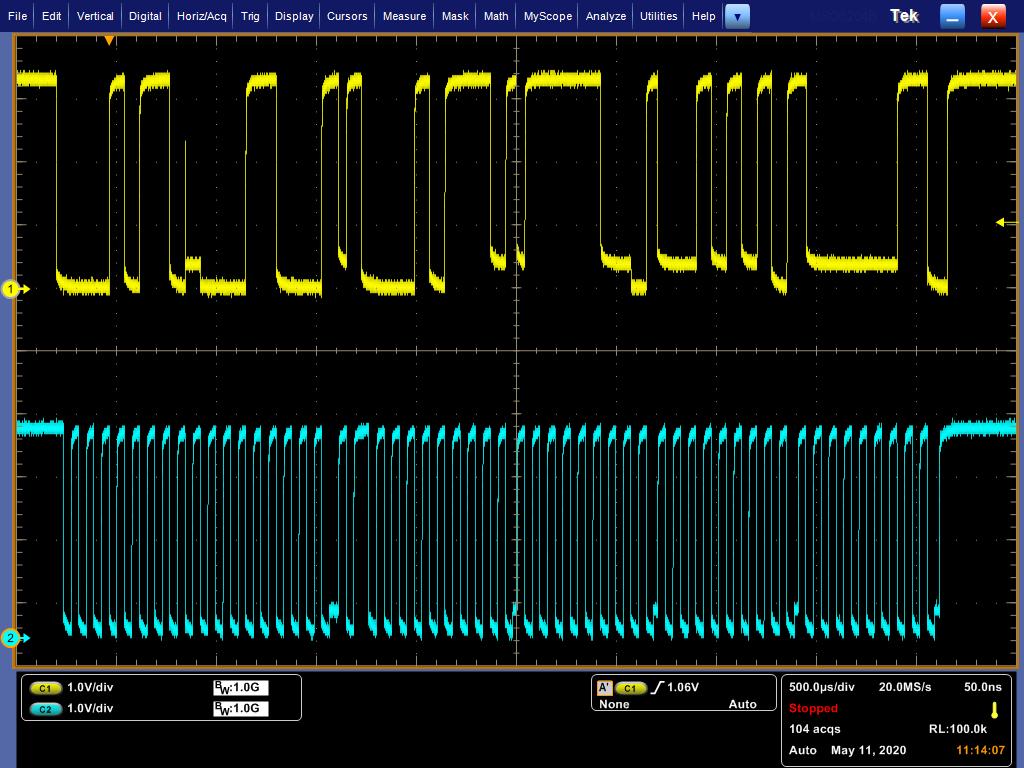Click the 20.0MS/s sample rate readout
Screen dimensions: 1024x768
click(904, 687)
